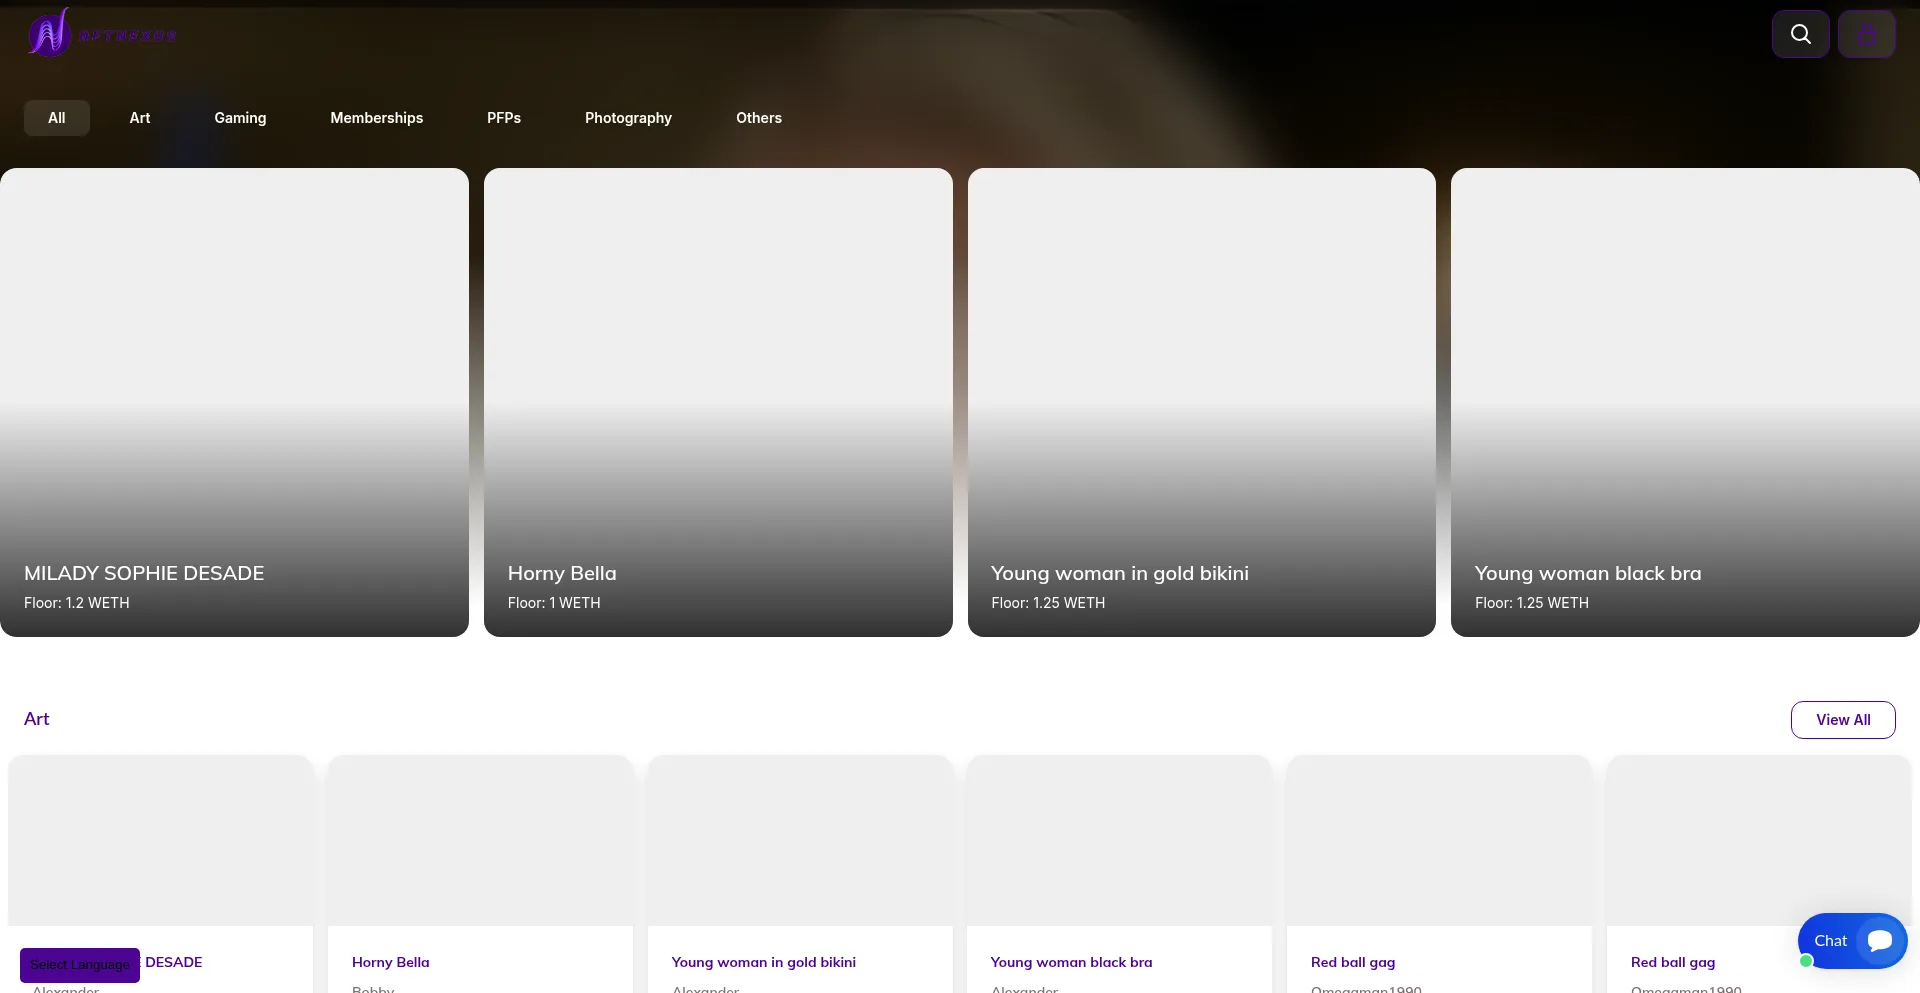Screen dimensions: 1920x993
Task: Open the Chat widget bubble
Action: (1852, 941)
